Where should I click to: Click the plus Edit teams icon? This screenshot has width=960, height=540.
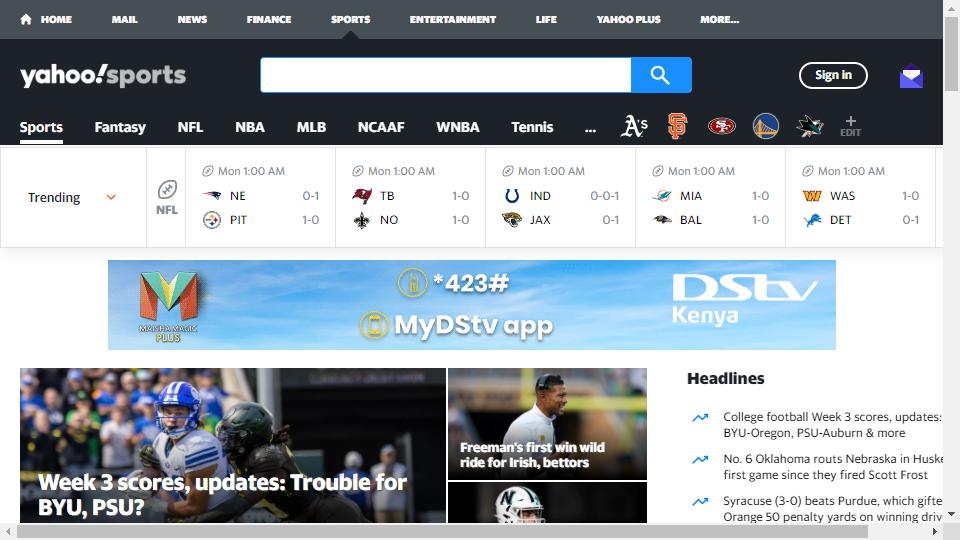click(x=850, y=126)
